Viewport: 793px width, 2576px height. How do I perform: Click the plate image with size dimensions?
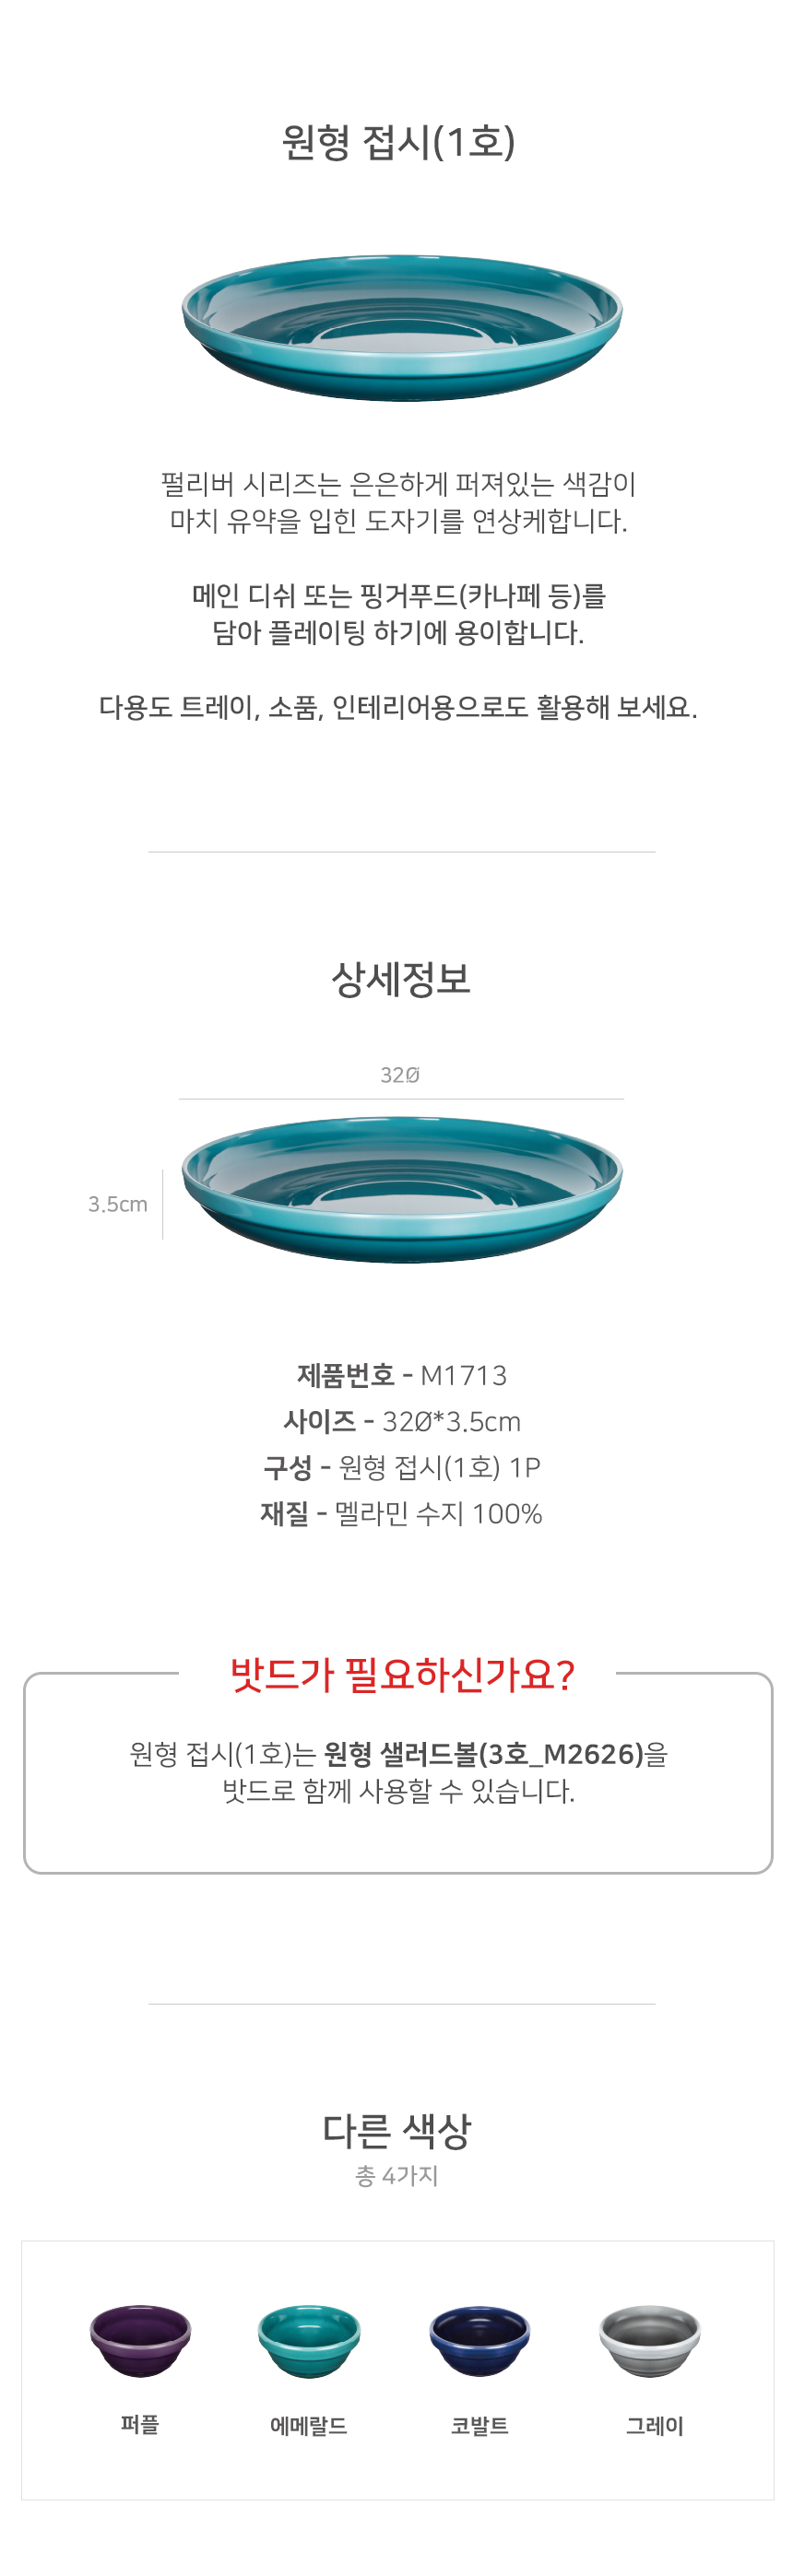[x=402, y=1189]
